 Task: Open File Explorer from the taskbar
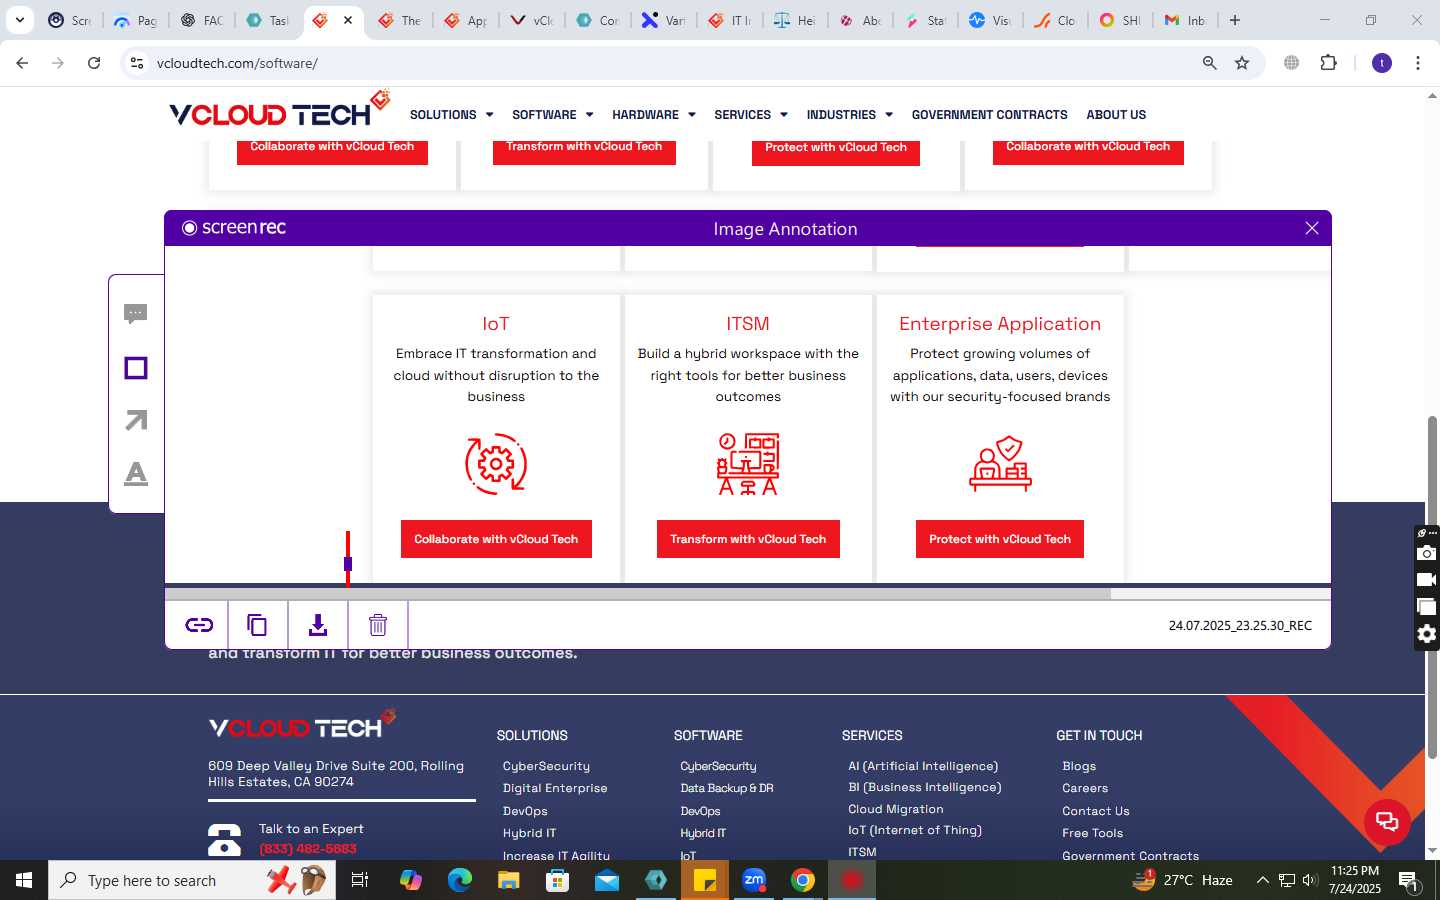[x=509, y=880]
